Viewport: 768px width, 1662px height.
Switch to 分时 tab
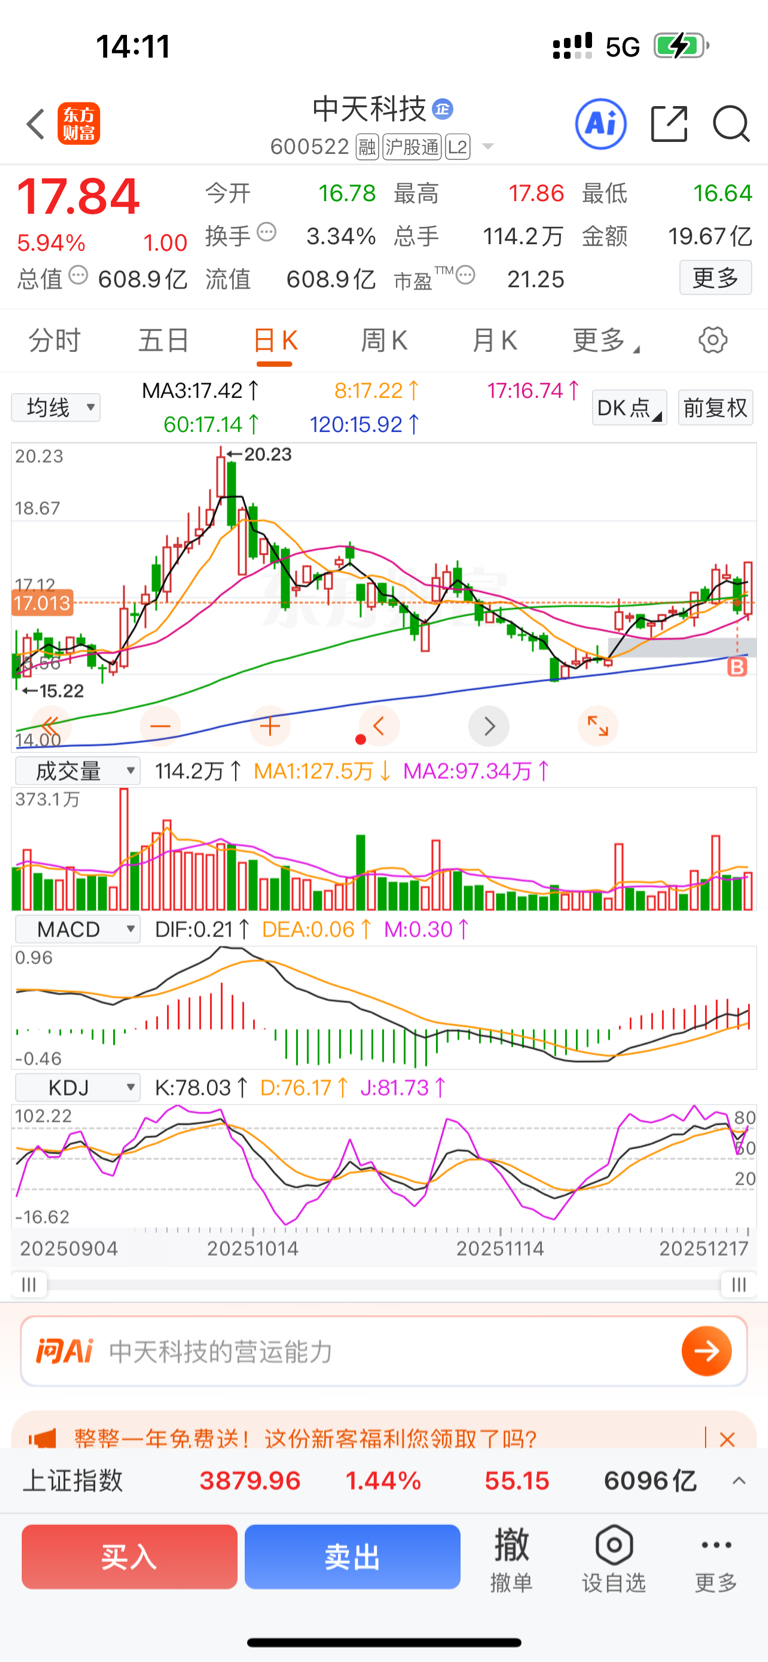[x=54, y=341]
